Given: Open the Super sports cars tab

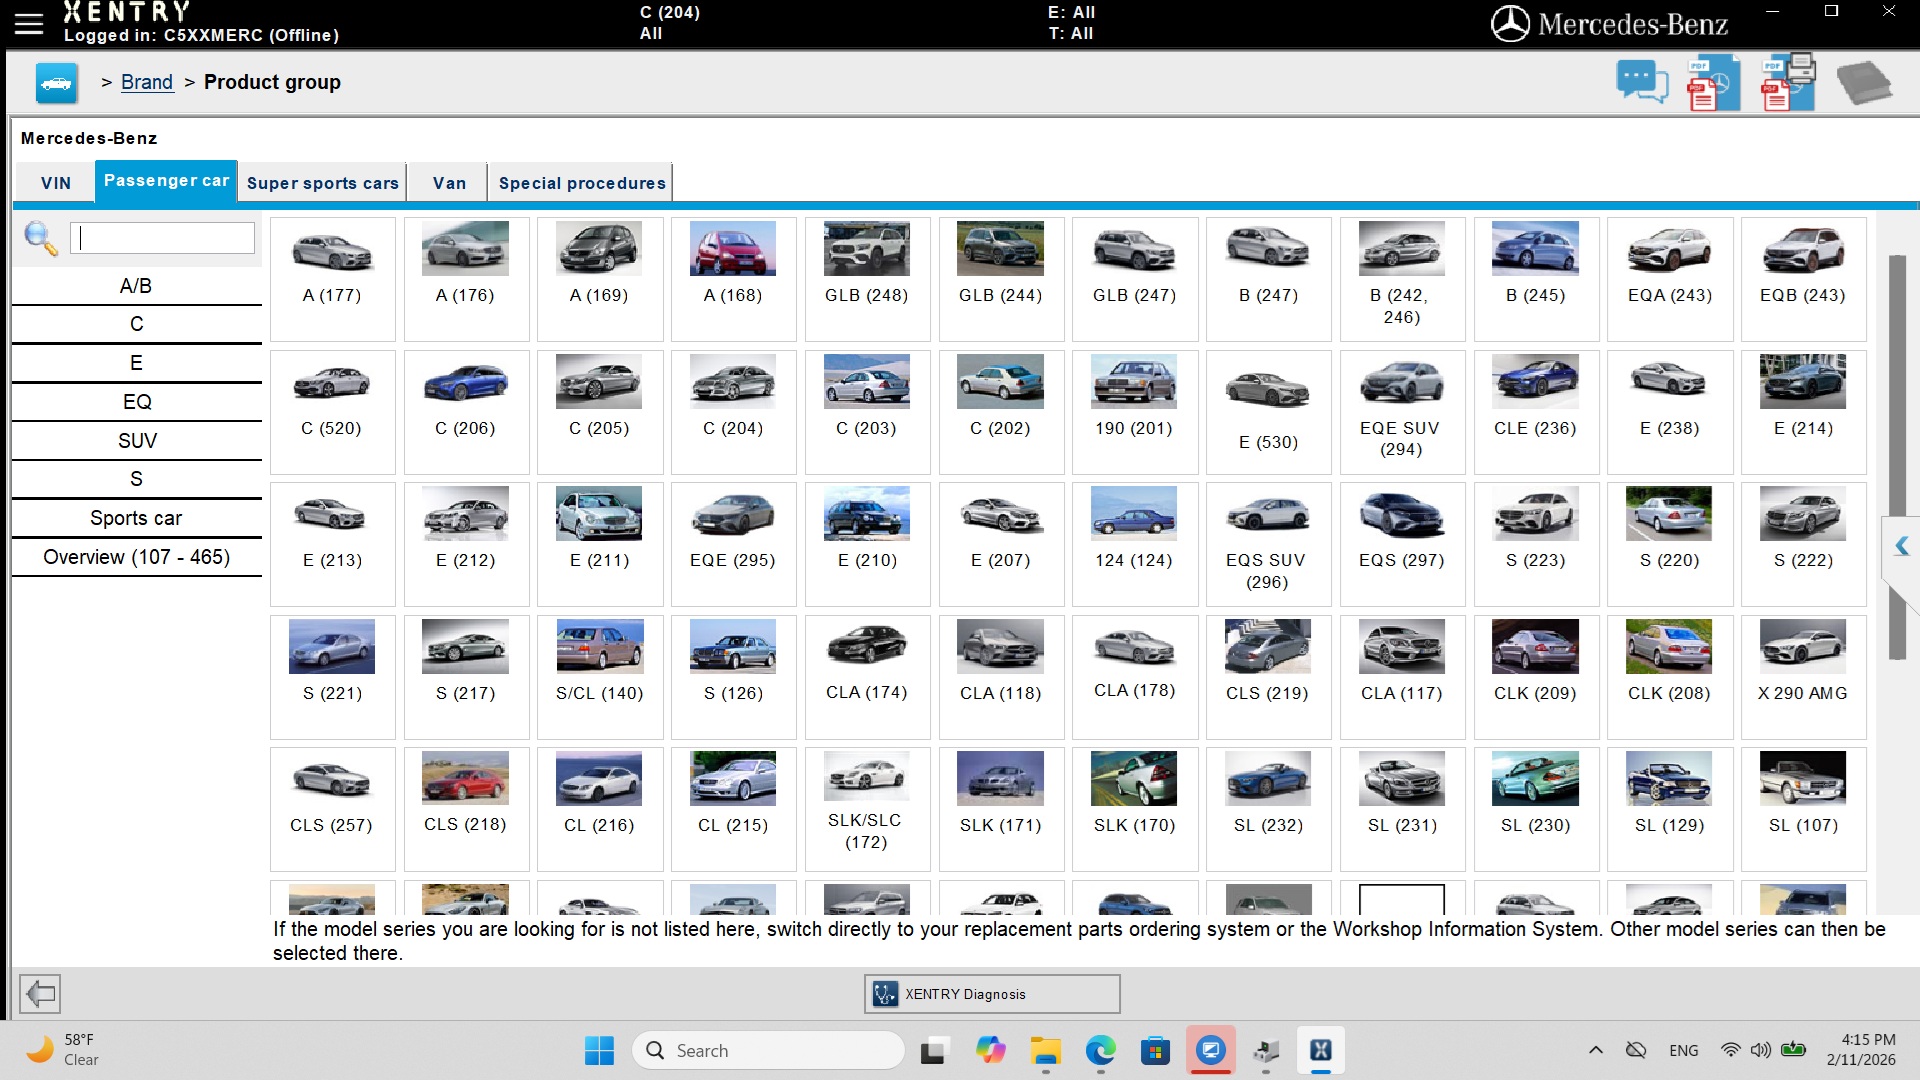Looking at the screenshot, I should click(x=322, y=183).
